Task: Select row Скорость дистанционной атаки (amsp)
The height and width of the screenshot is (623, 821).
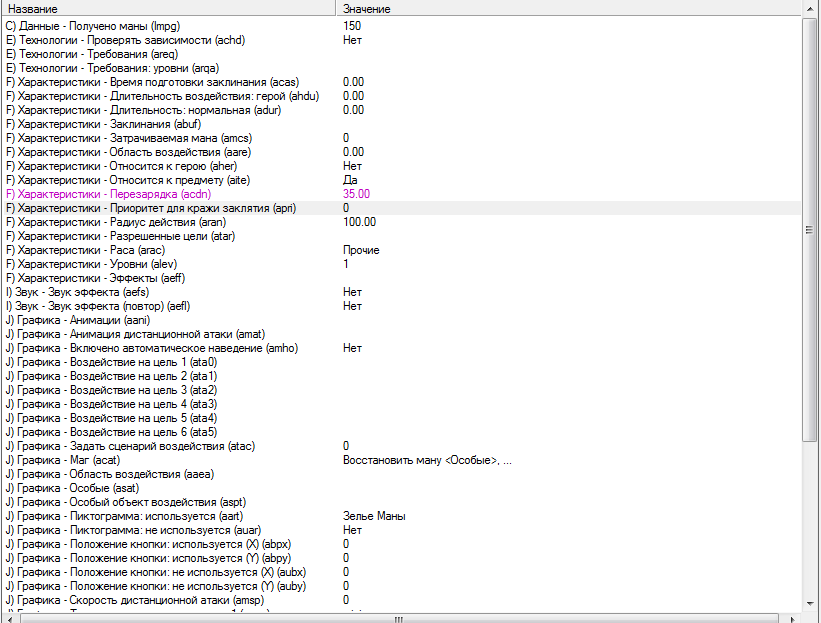Action: point(402,600)
